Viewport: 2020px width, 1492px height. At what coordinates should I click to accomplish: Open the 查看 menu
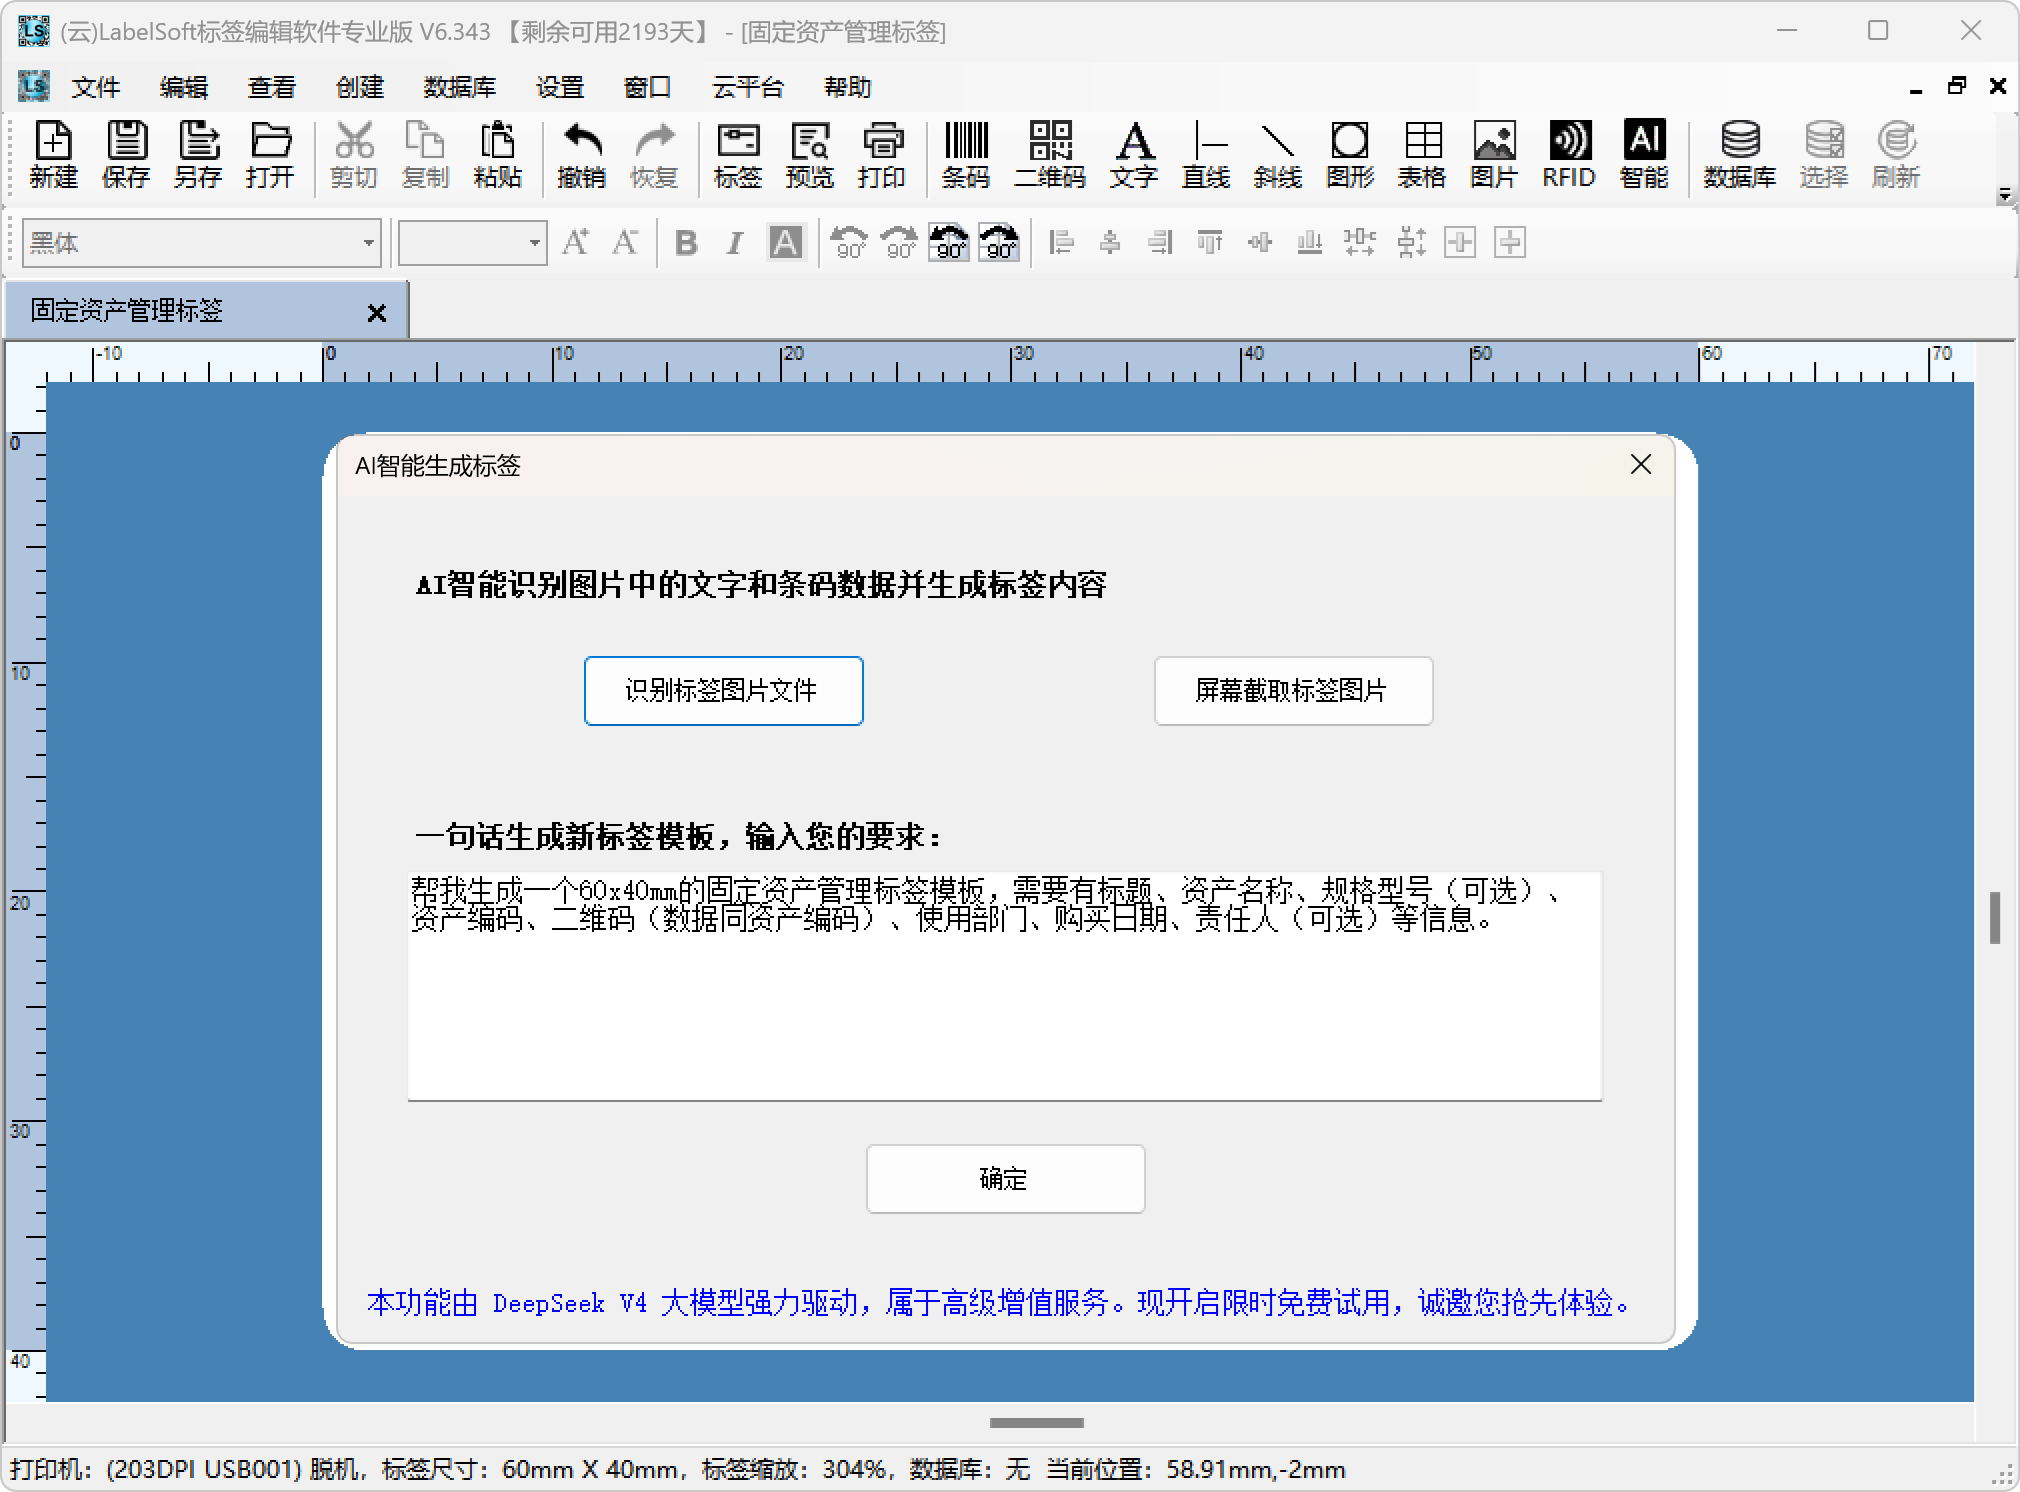pyautogui.click(x=272, y=88)
